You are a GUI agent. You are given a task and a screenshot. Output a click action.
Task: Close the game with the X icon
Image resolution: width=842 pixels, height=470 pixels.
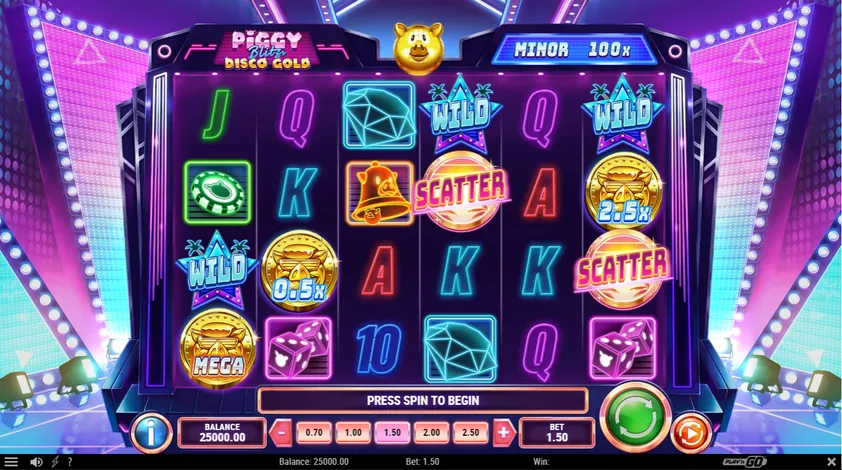(x=831, y=461)
